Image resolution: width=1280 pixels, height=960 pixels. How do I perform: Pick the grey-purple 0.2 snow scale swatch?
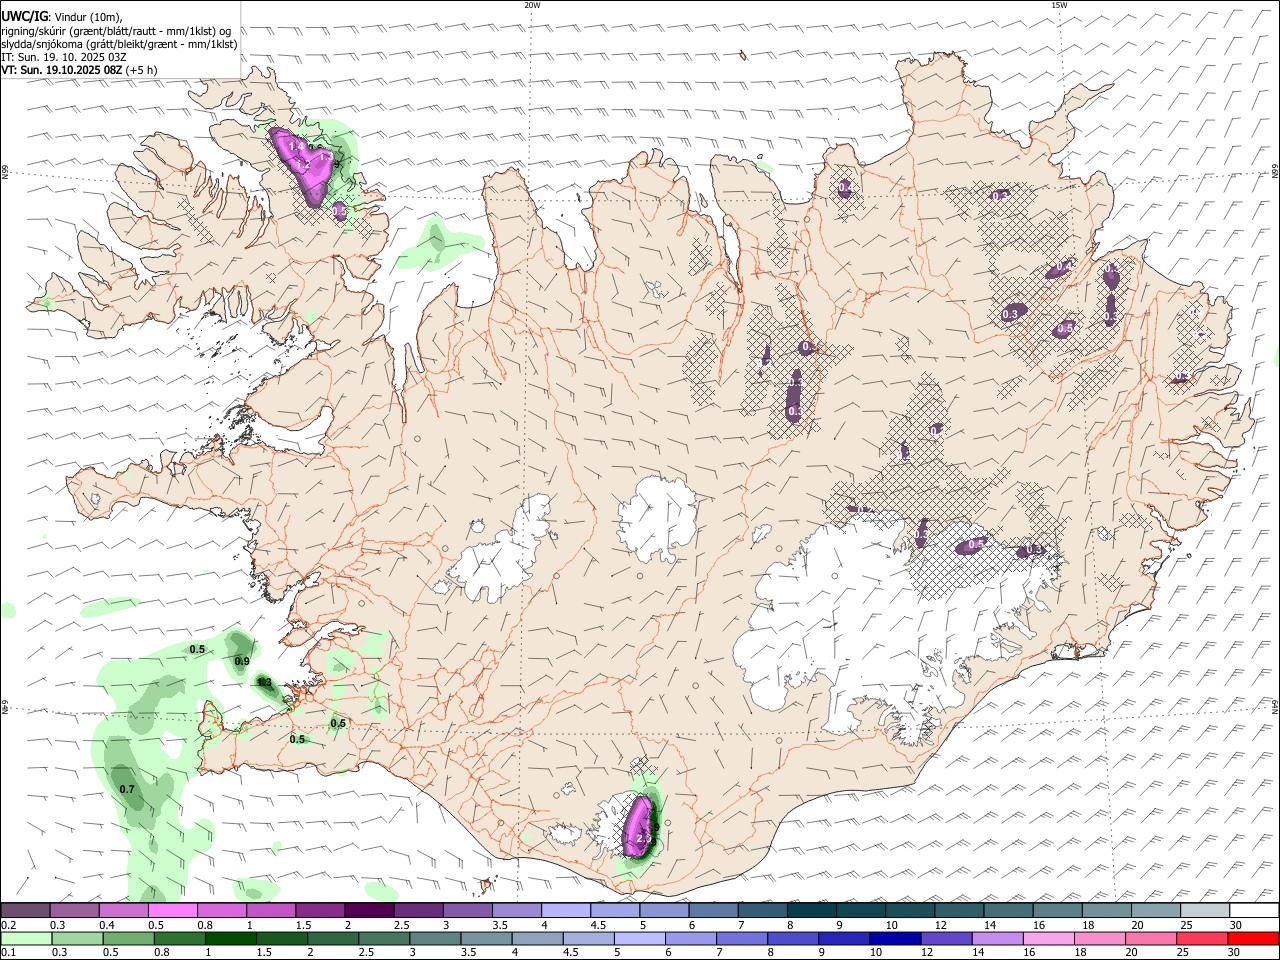coord(25,911)
